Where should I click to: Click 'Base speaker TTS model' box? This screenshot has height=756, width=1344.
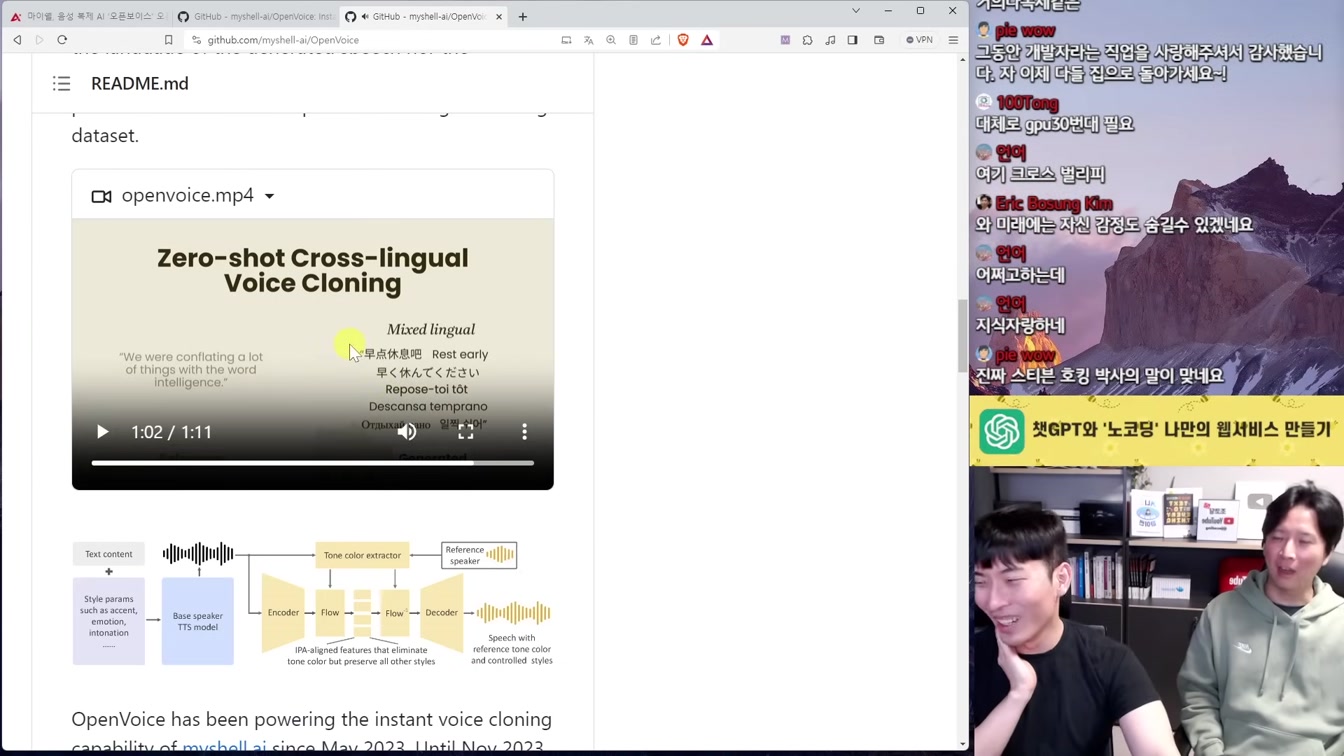pyautogui.click(x=198, y=621)
